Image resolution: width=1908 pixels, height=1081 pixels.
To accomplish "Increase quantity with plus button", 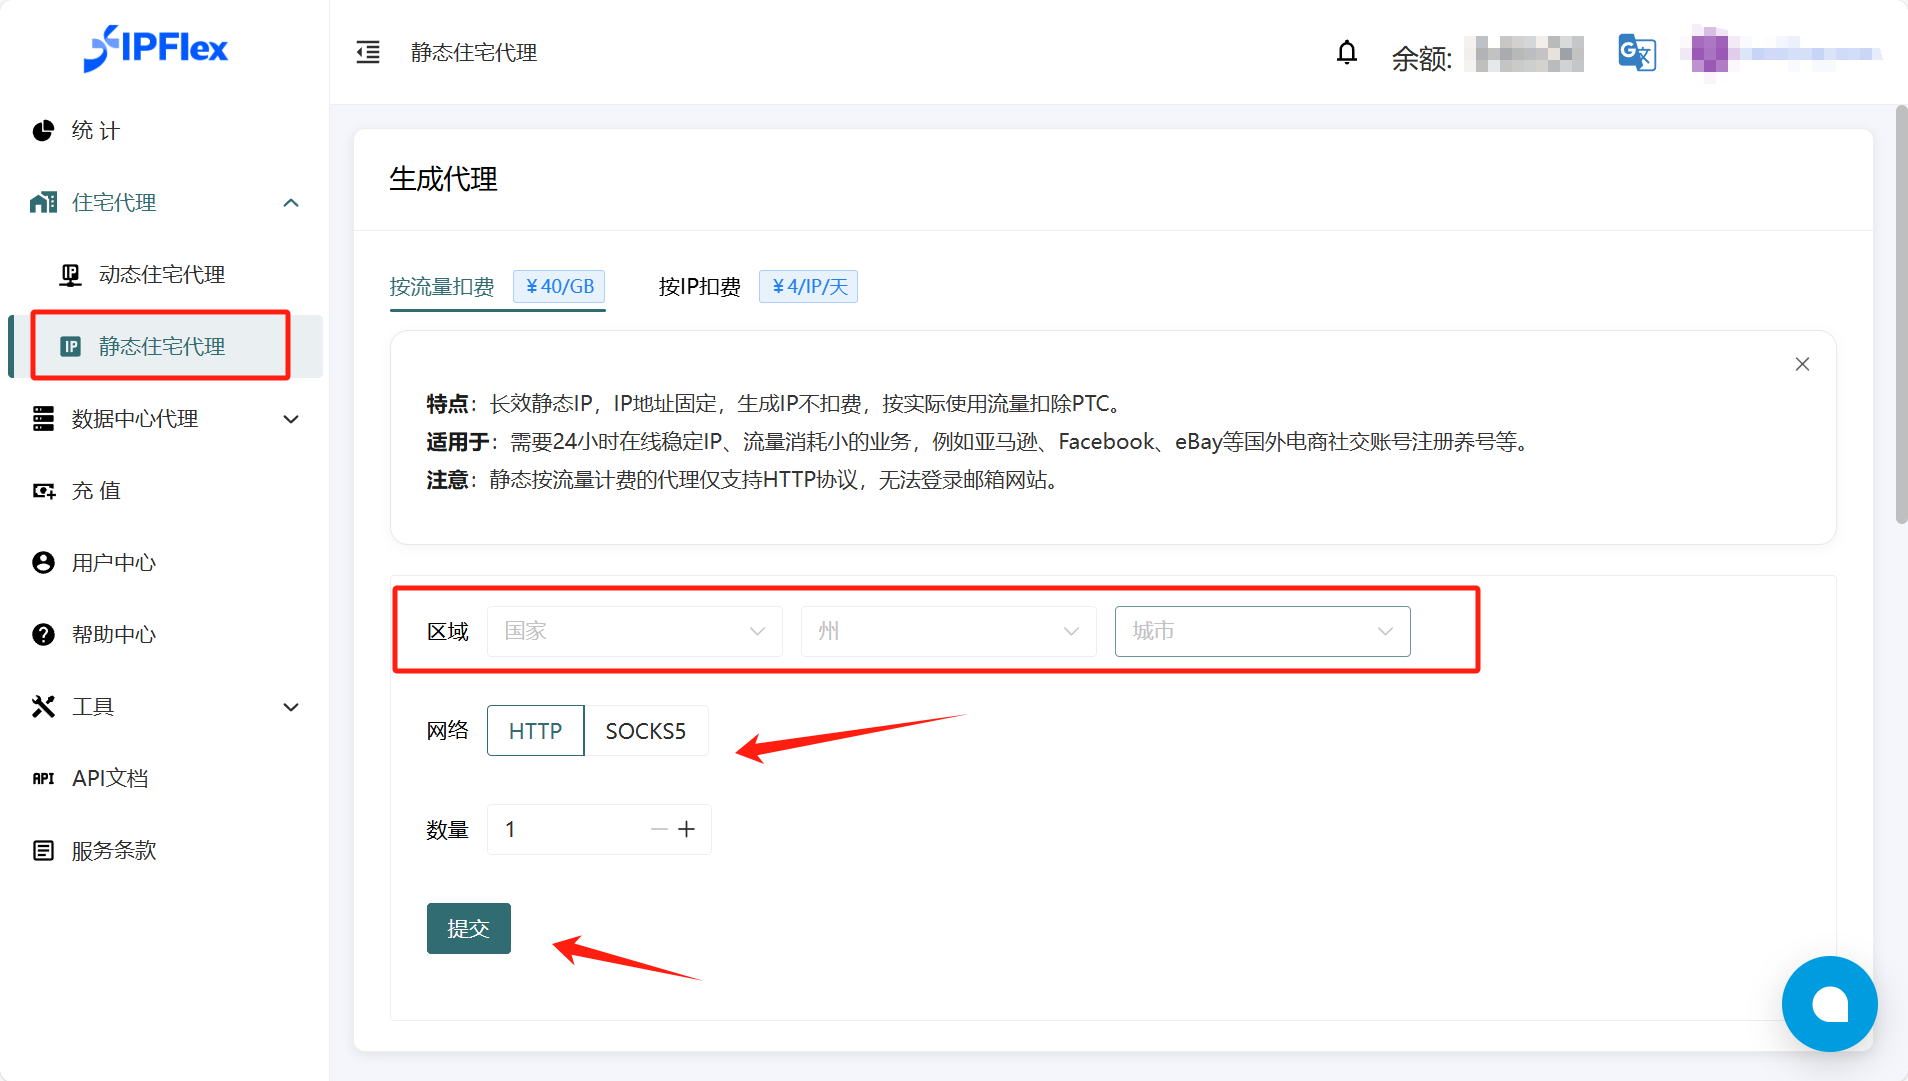I will coord(687,829).
